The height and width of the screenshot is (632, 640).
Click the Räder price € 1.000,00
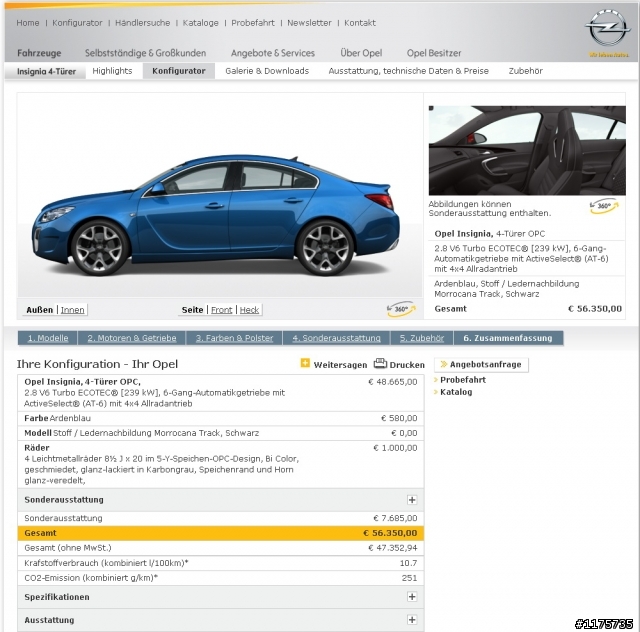click(395, 448)
